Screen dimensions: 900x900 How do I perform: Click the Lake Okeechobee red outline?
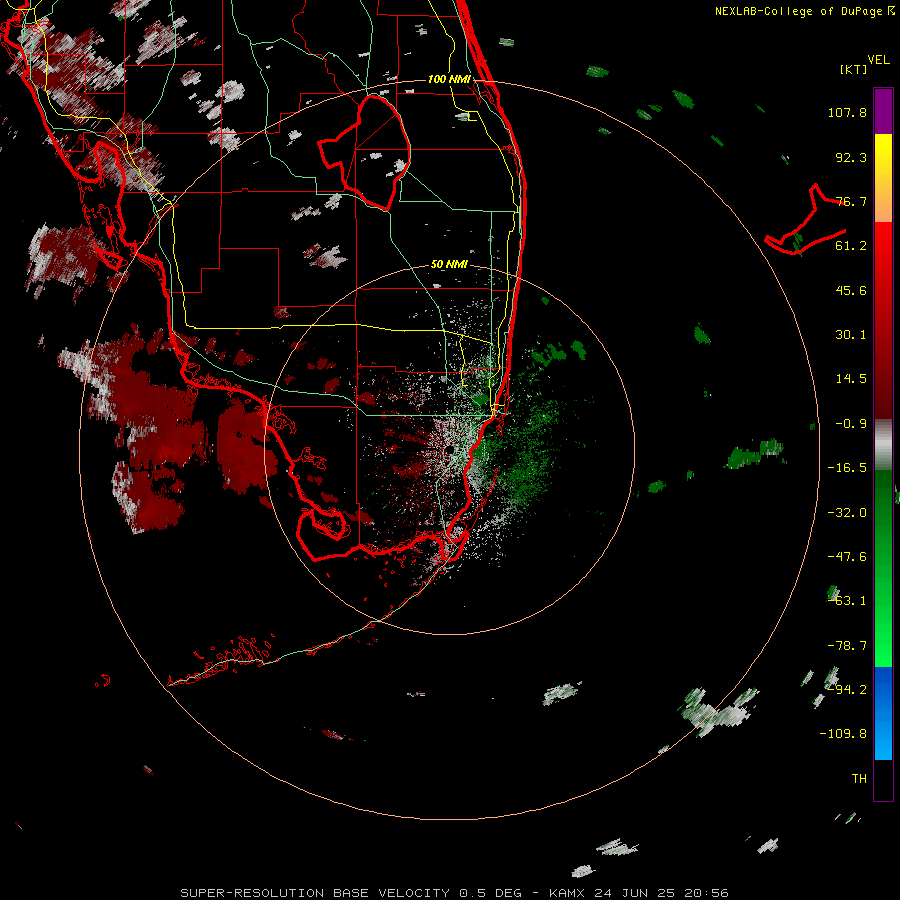(365, 153)
